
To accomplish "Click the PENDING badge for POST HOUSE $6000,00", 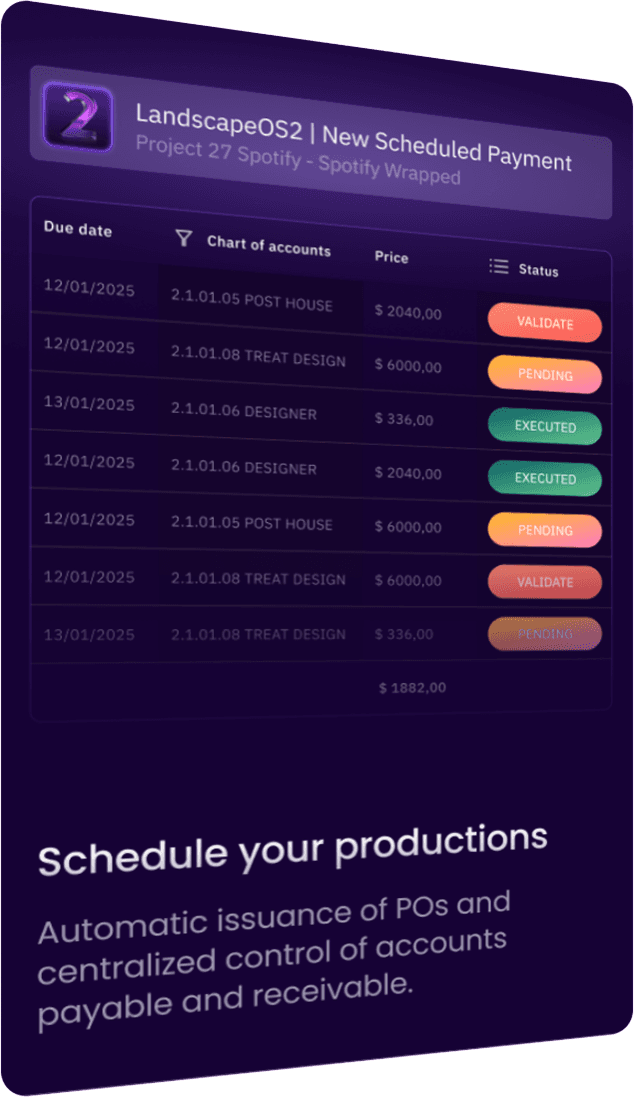I will 544,530.
